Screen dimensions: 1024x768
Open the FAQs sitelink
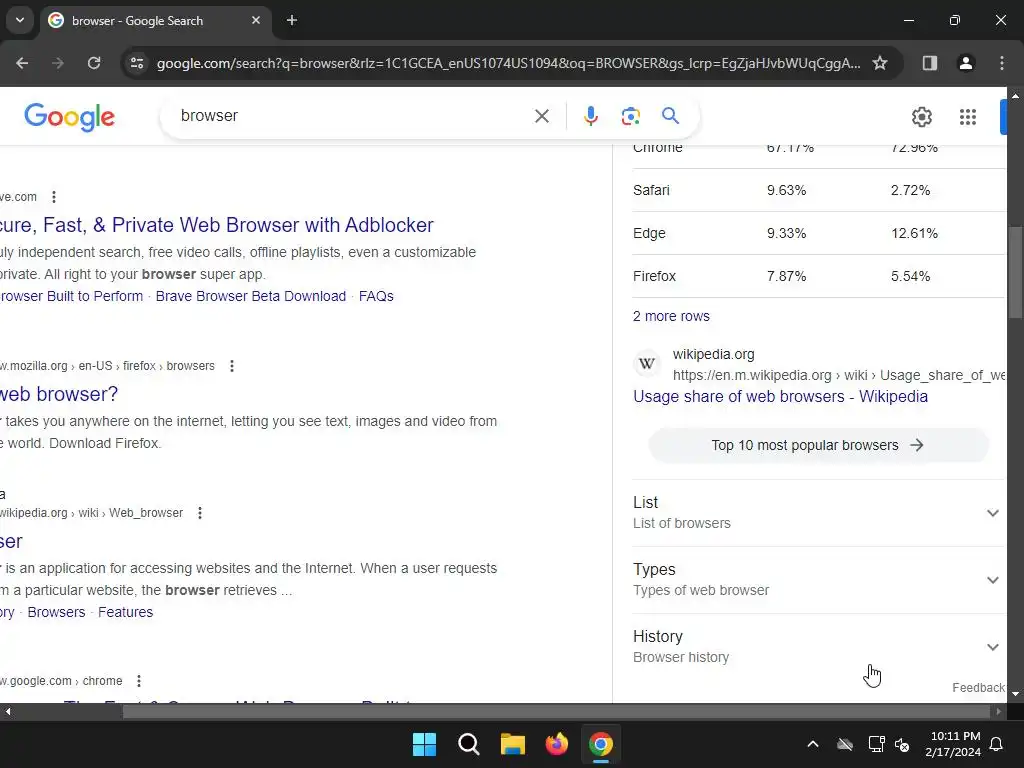click(376, 296)
